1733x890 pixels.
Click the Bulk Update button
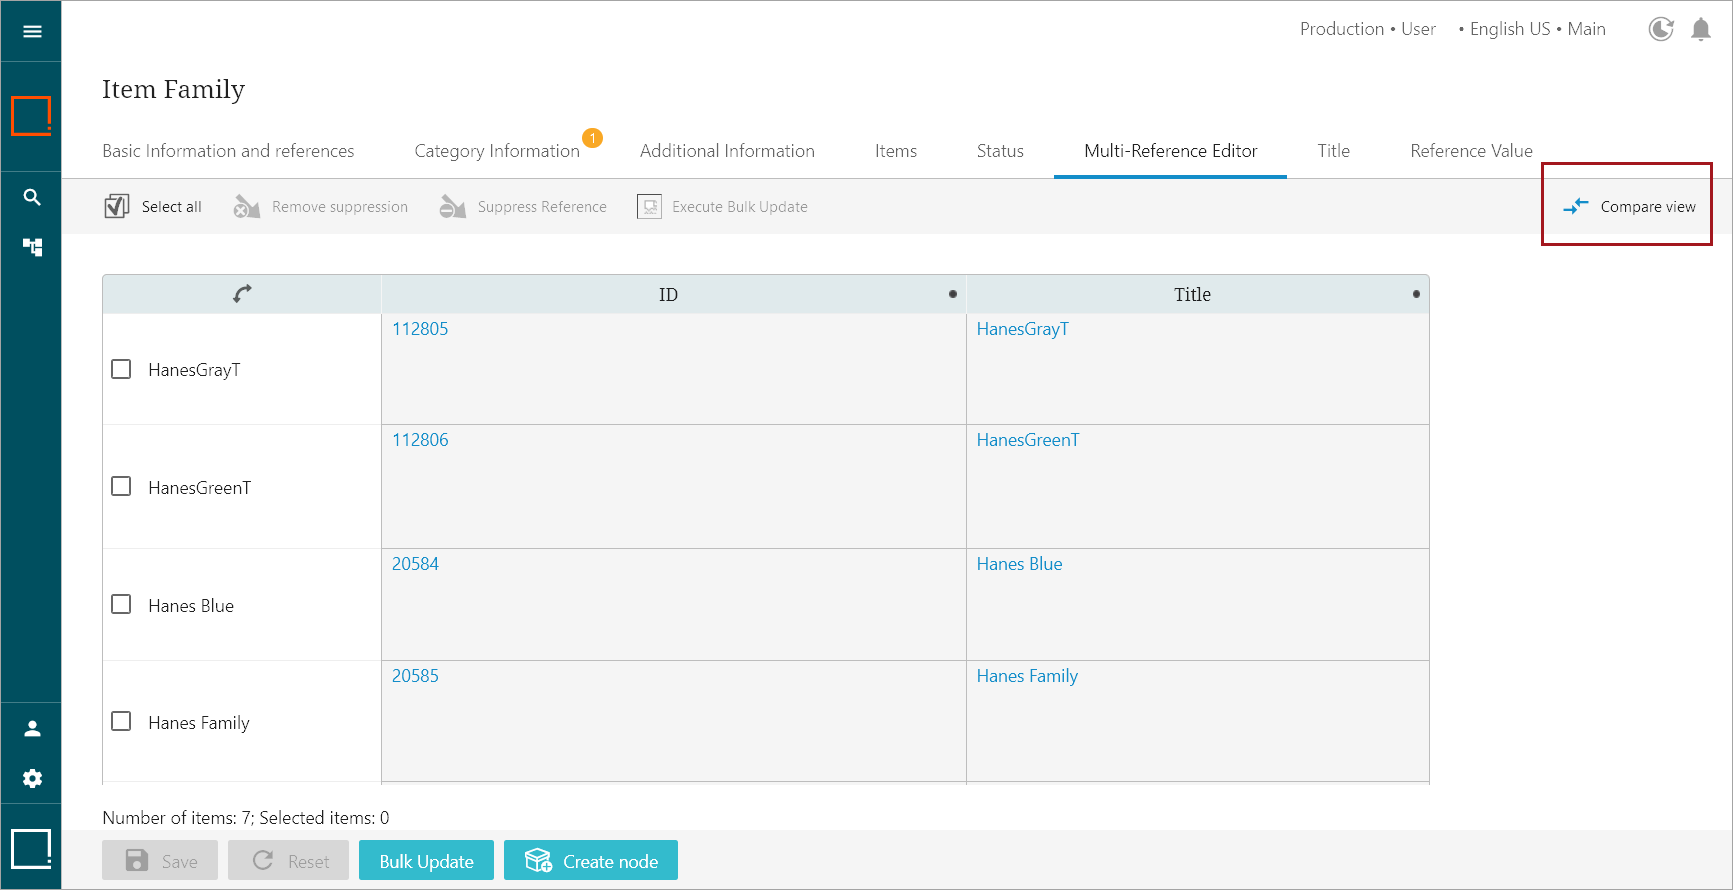(426, 860)
